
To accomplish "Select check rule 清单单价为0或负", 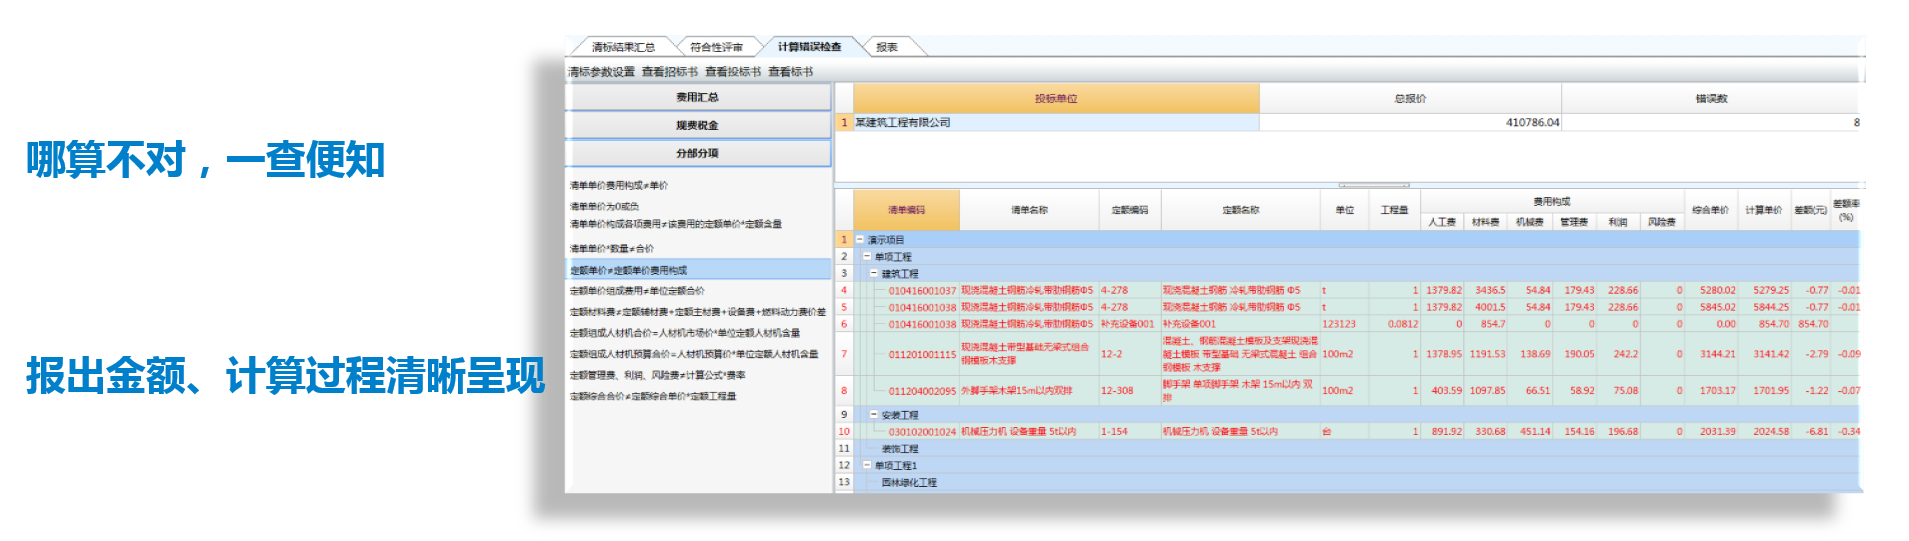I will click(x=604, y=206).
